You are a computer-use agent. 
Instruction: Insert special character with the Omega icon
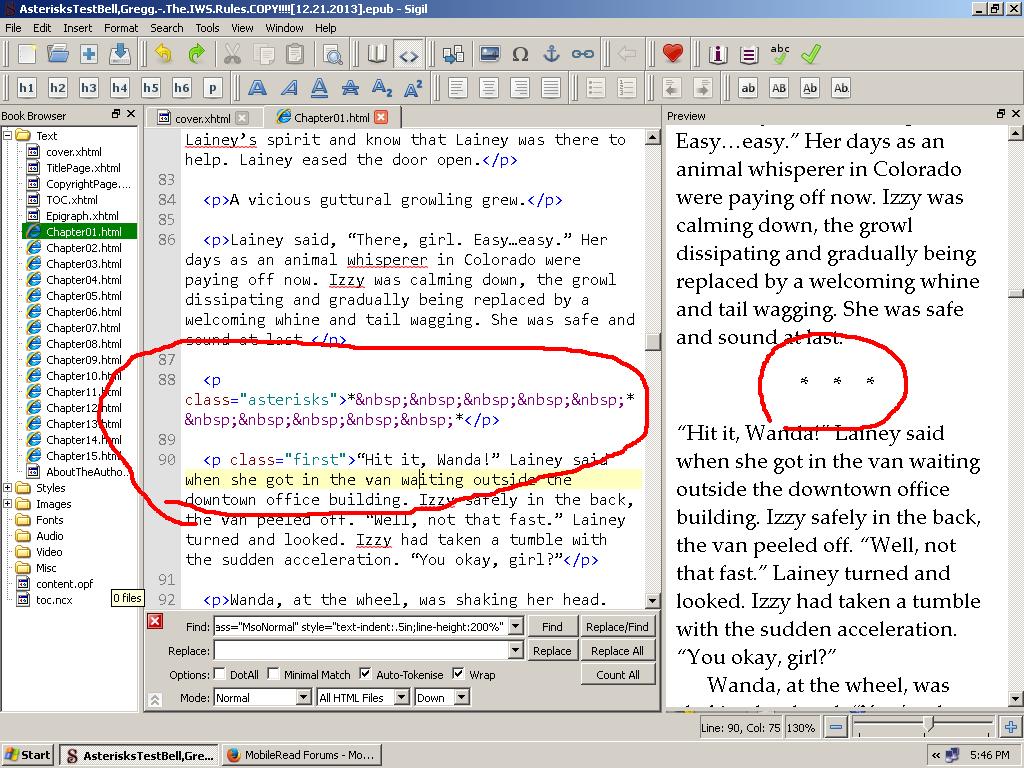click(x=520, y=54)
